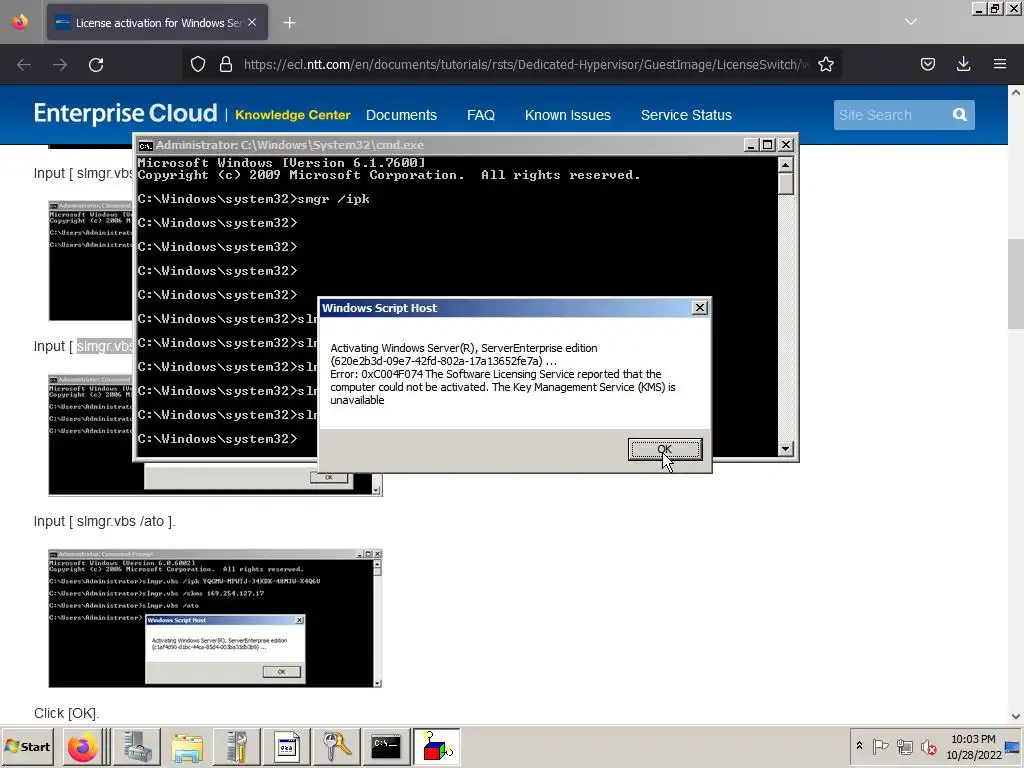
Task: Maximize the cmd.exe window
Action: click(x=768, y=145)
